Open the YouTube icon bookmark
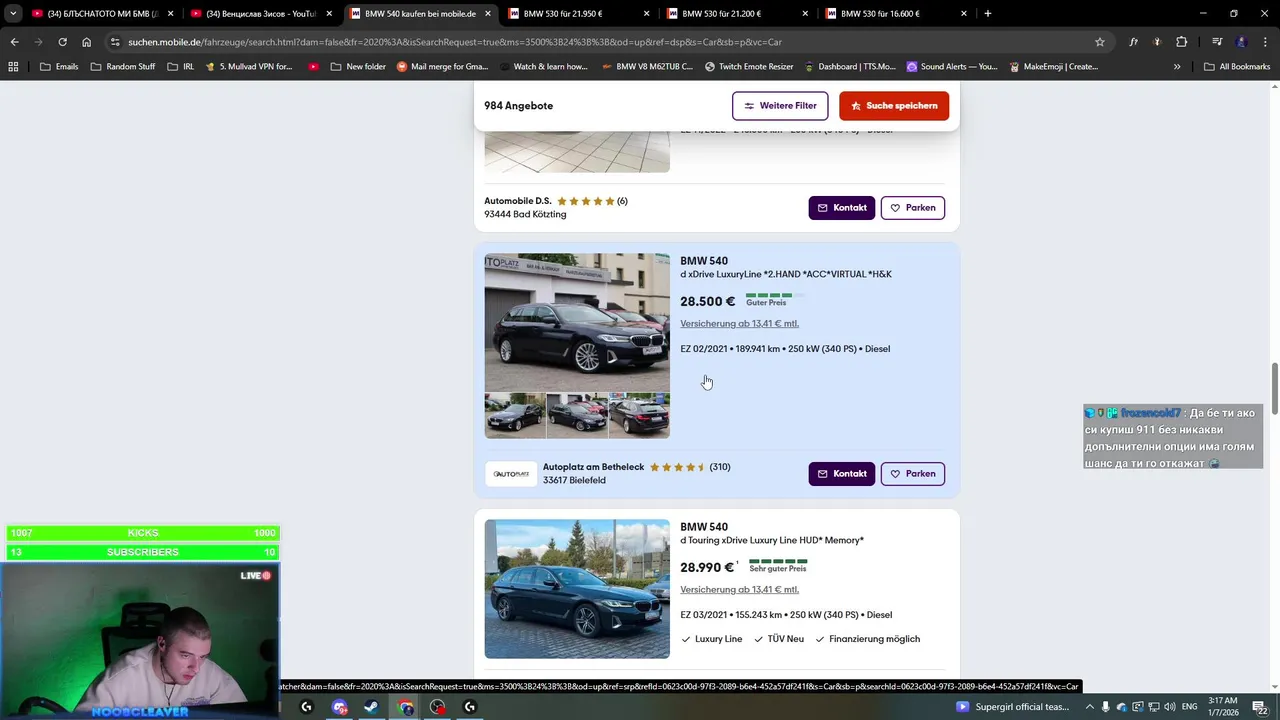This screenshot has width=1280, height=720. pos(313,67)
